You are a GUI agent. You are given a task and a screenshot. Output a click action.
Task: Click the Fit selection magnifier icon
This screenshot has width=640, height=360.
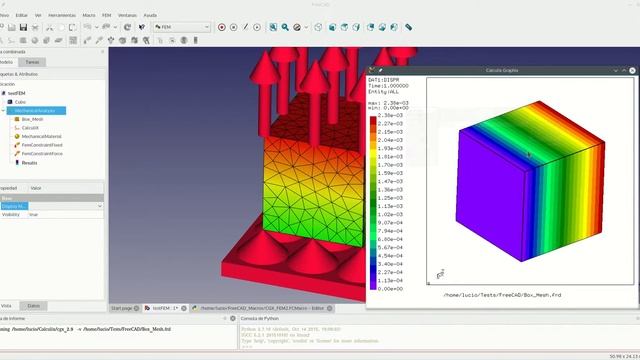(285, 27)
